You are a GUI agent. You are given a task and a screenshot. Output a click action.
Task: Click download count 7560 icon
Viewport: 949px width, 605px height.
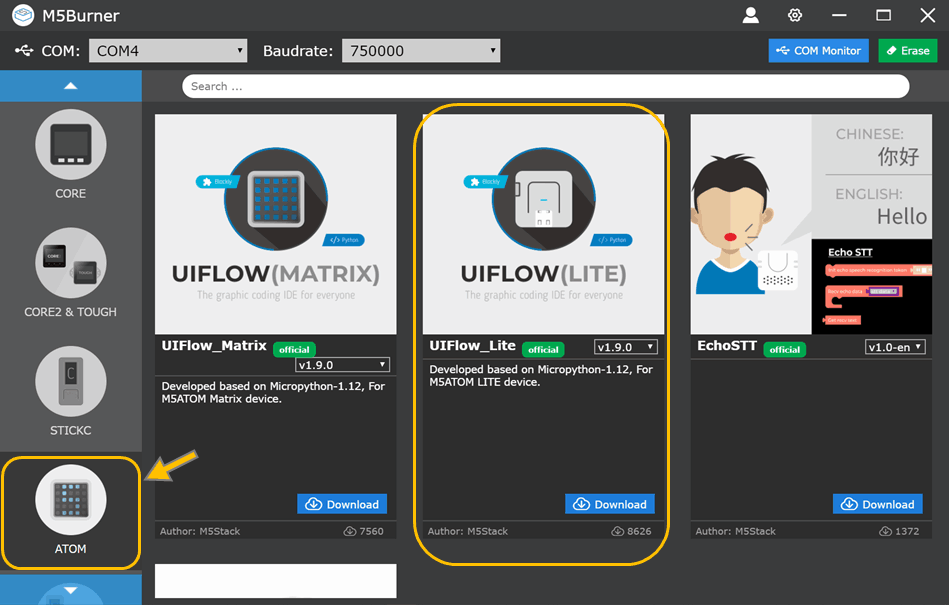point(350,531)
